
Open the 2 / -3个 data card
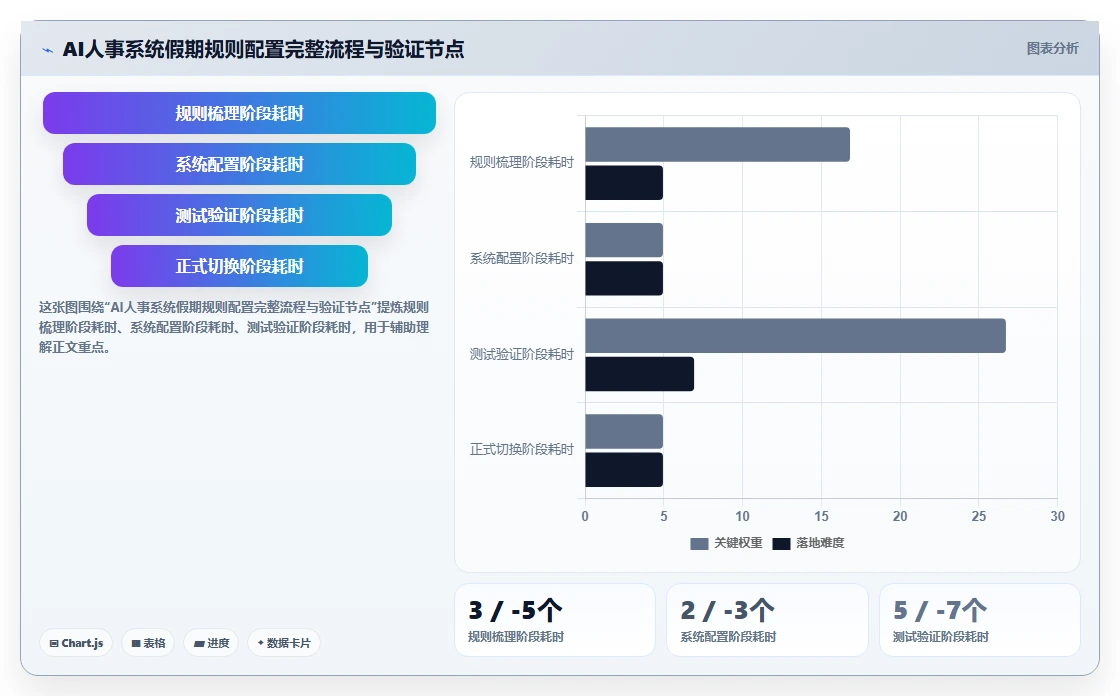[767, 620]
